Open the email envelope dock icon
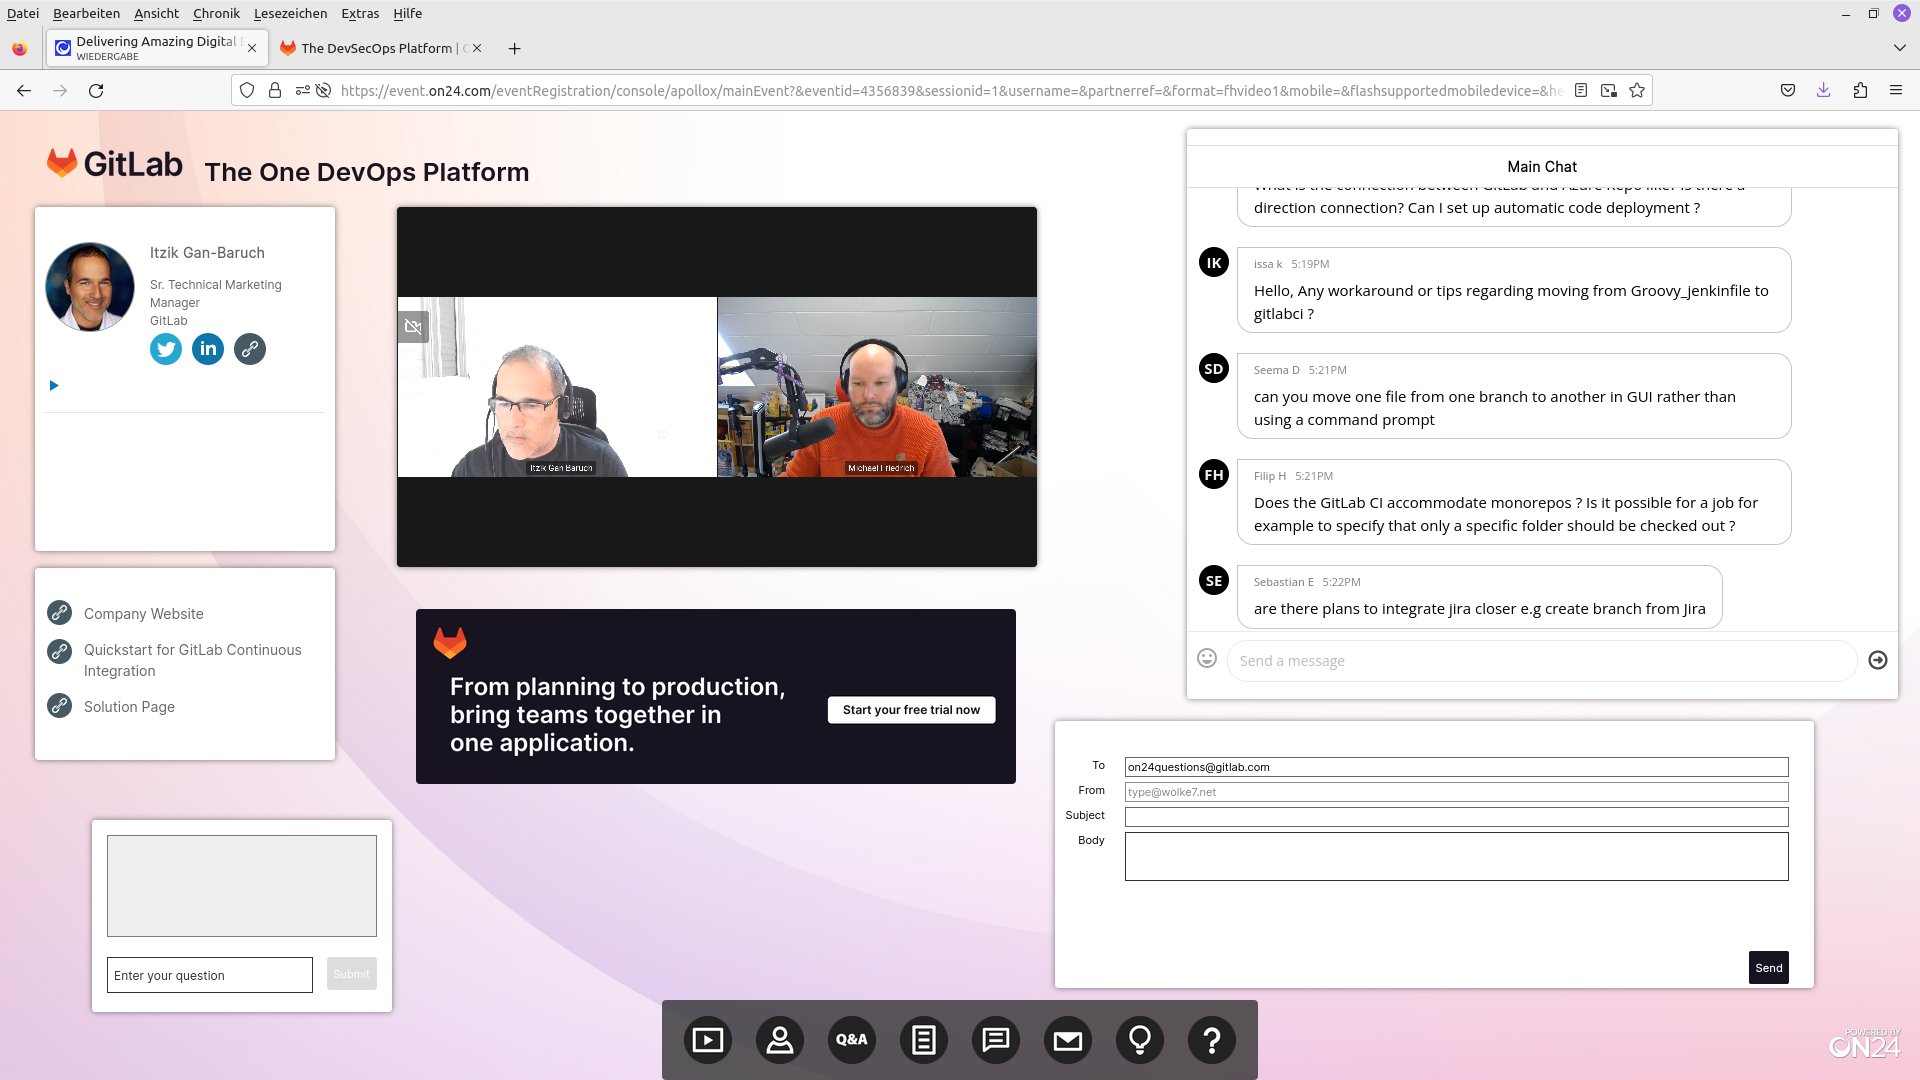1920x1080 pixels. coord(1068,1040)
